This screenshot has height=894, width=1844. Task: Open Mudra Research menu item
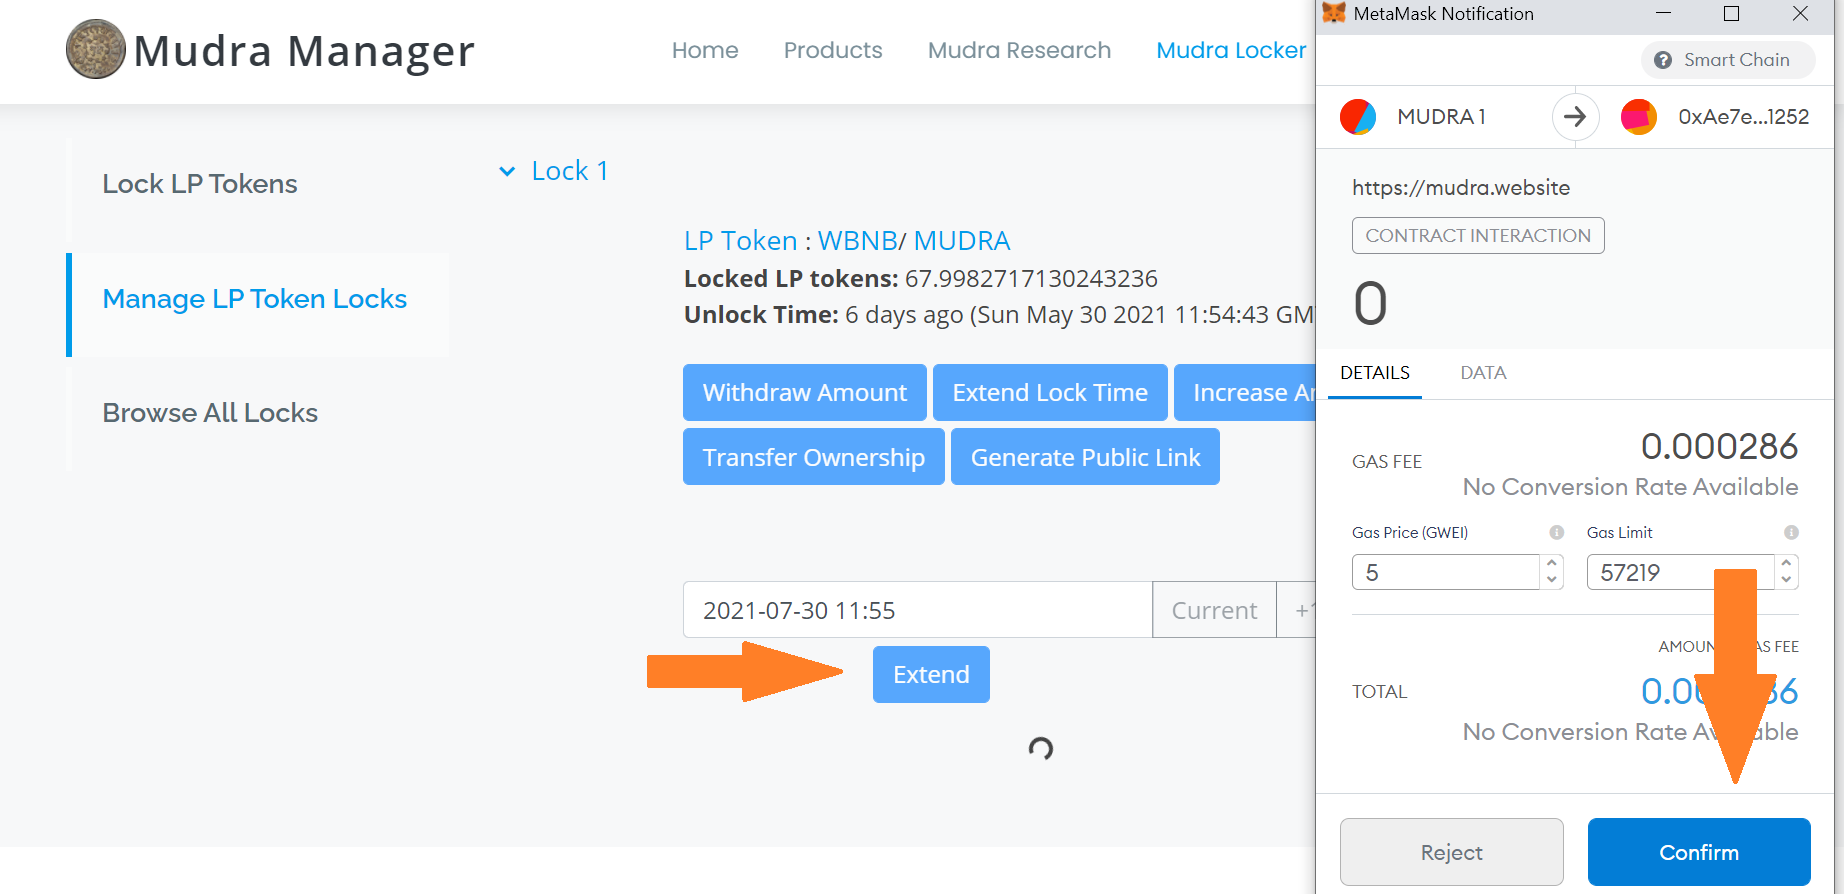1019,50
